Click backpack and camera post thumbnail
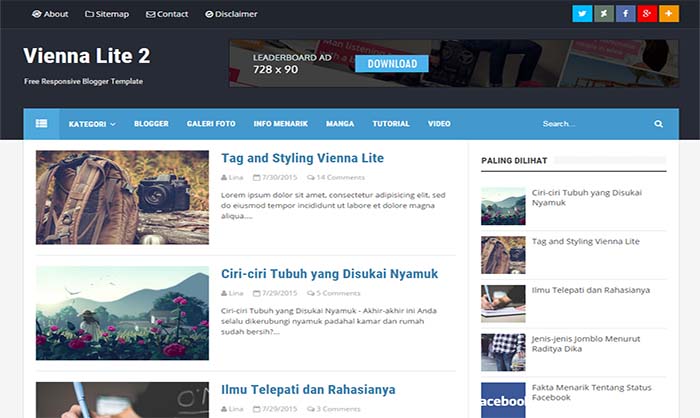This screenshot has width=700, height=418. [x=122, y=197]
